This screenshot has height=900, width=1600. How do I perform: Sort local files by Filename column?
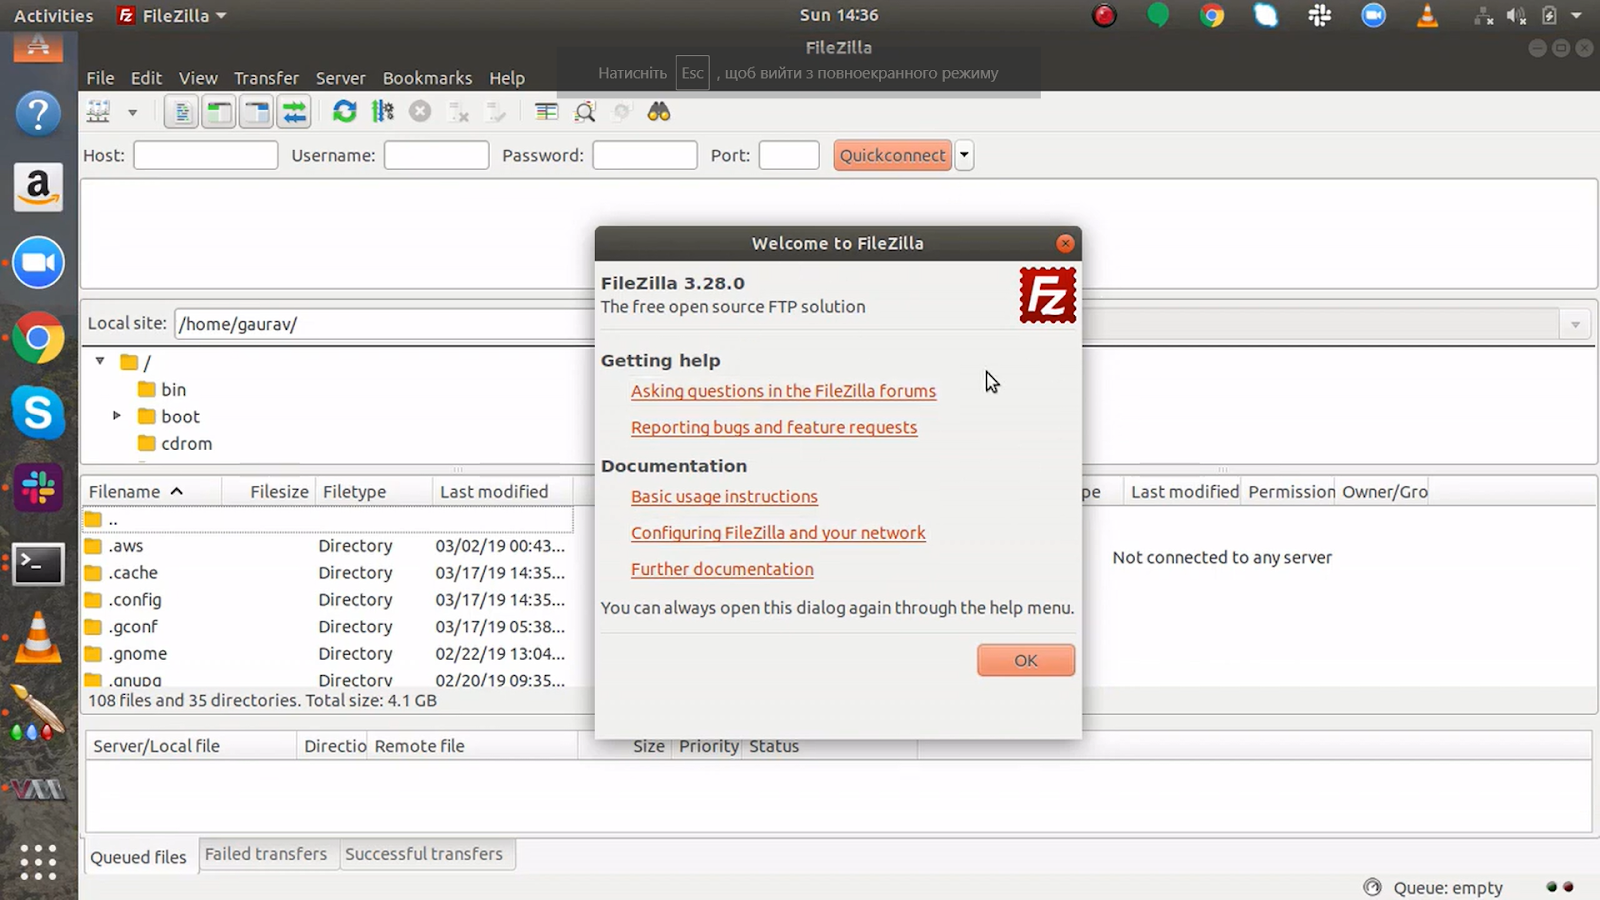(151, 491)
